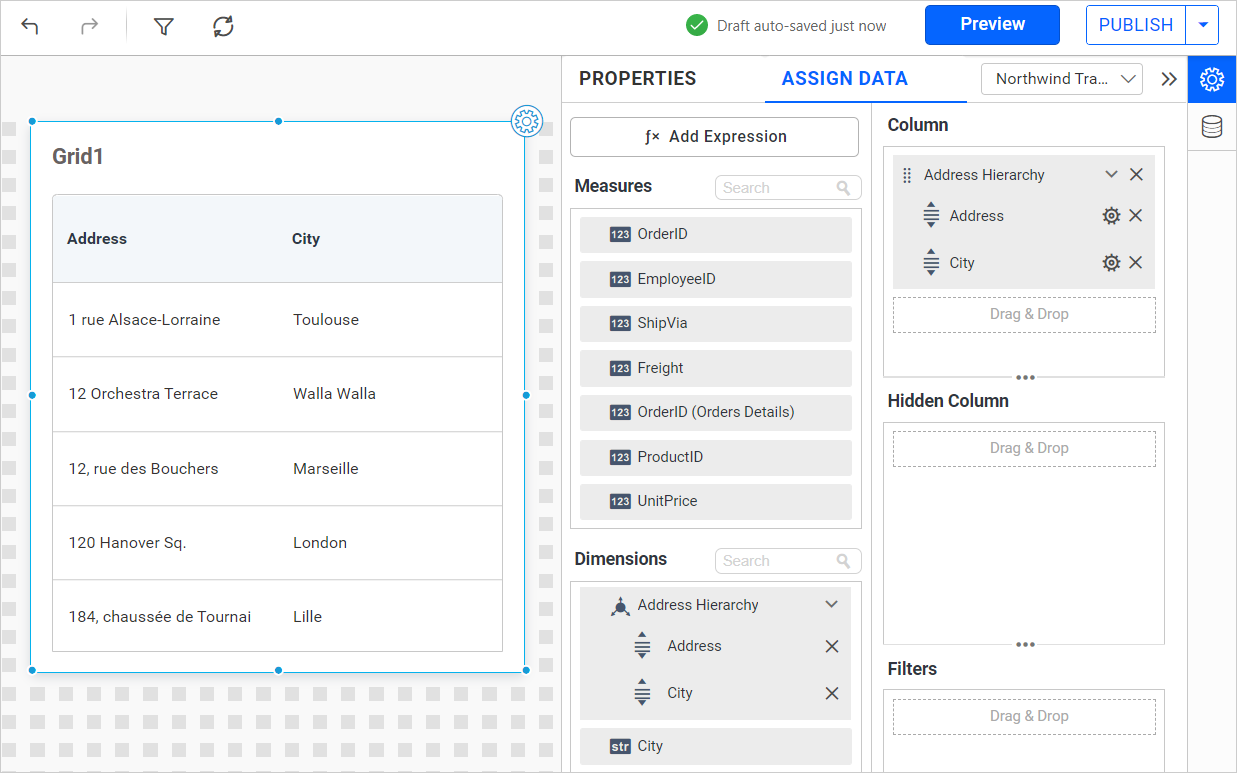
Task: Click the refresh icon in toolbar
Action: pos(223,27)
